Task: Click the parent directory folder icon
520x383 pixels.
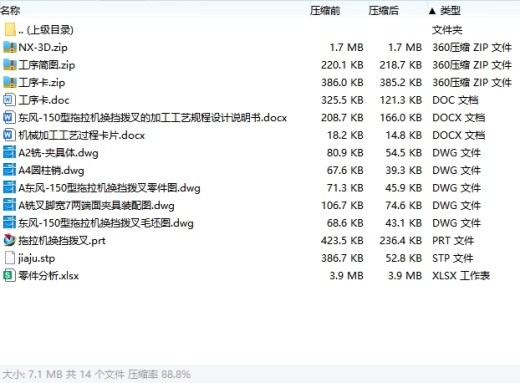Action: pos(10,30)
